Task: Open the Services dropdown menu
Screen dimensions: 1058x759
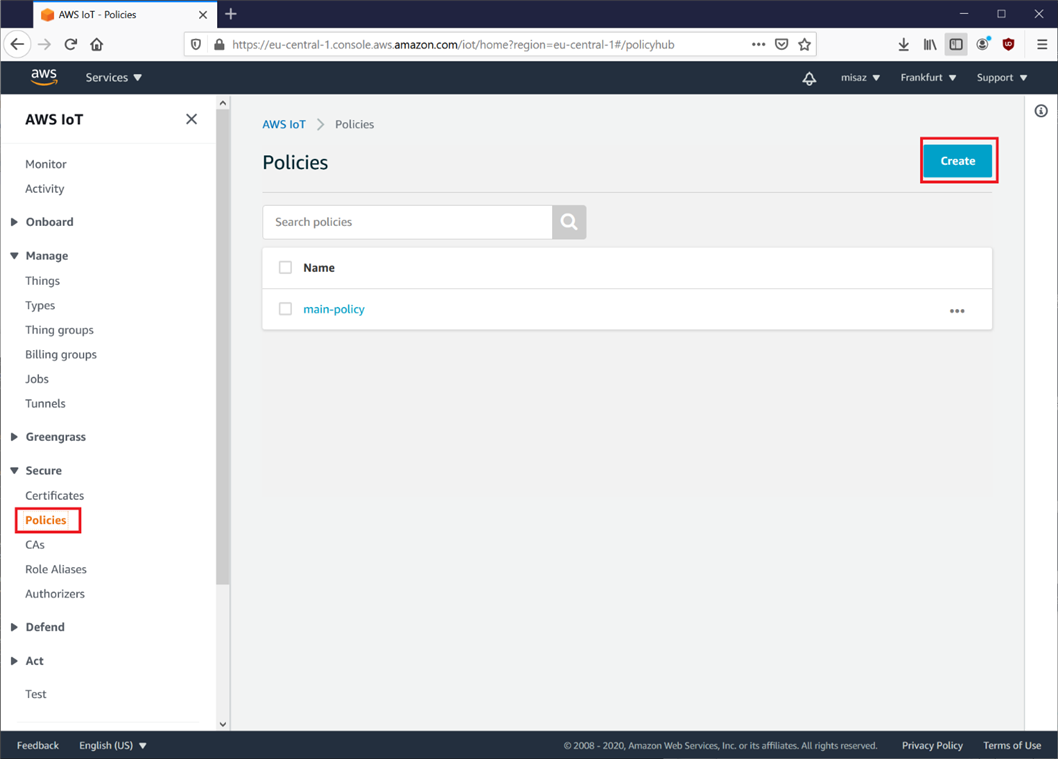Action: click(x=113, y=78)
